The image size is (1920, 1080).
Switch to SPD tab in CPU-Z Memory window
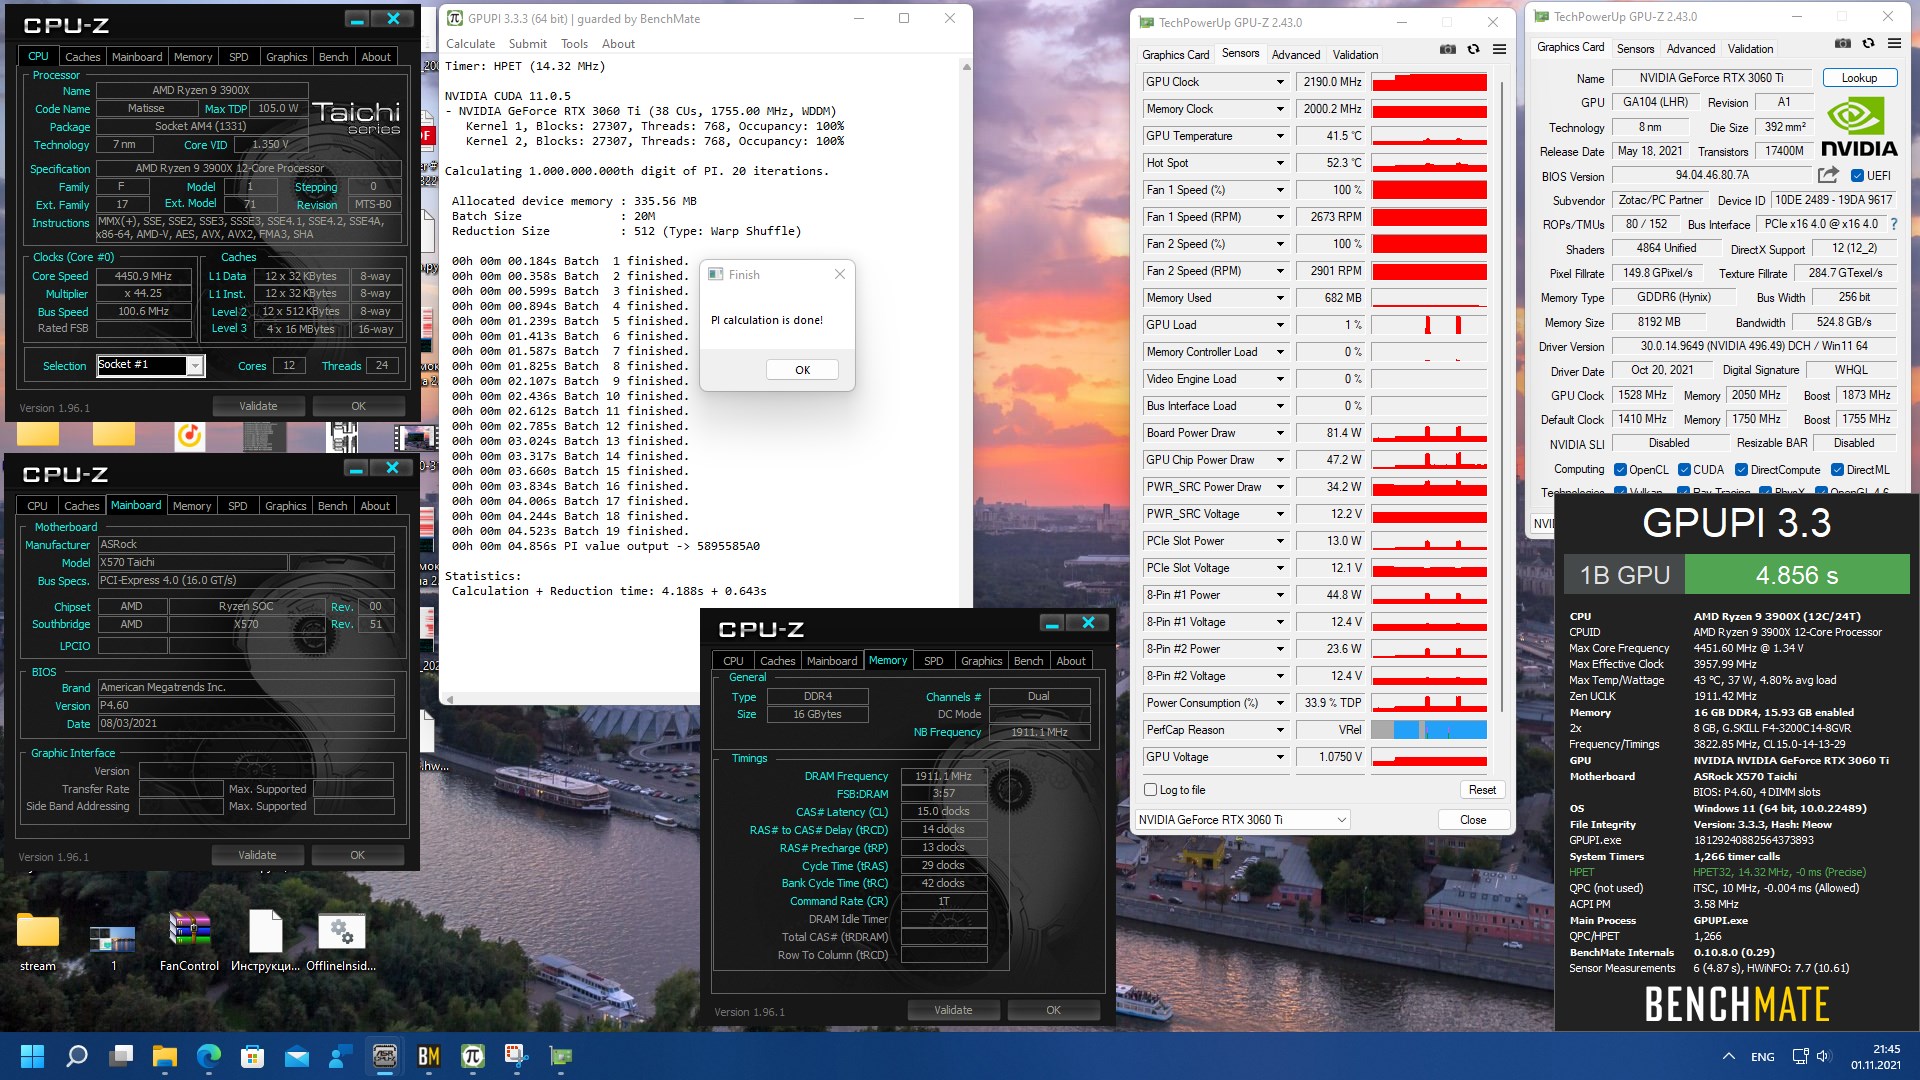click(933, 661)
